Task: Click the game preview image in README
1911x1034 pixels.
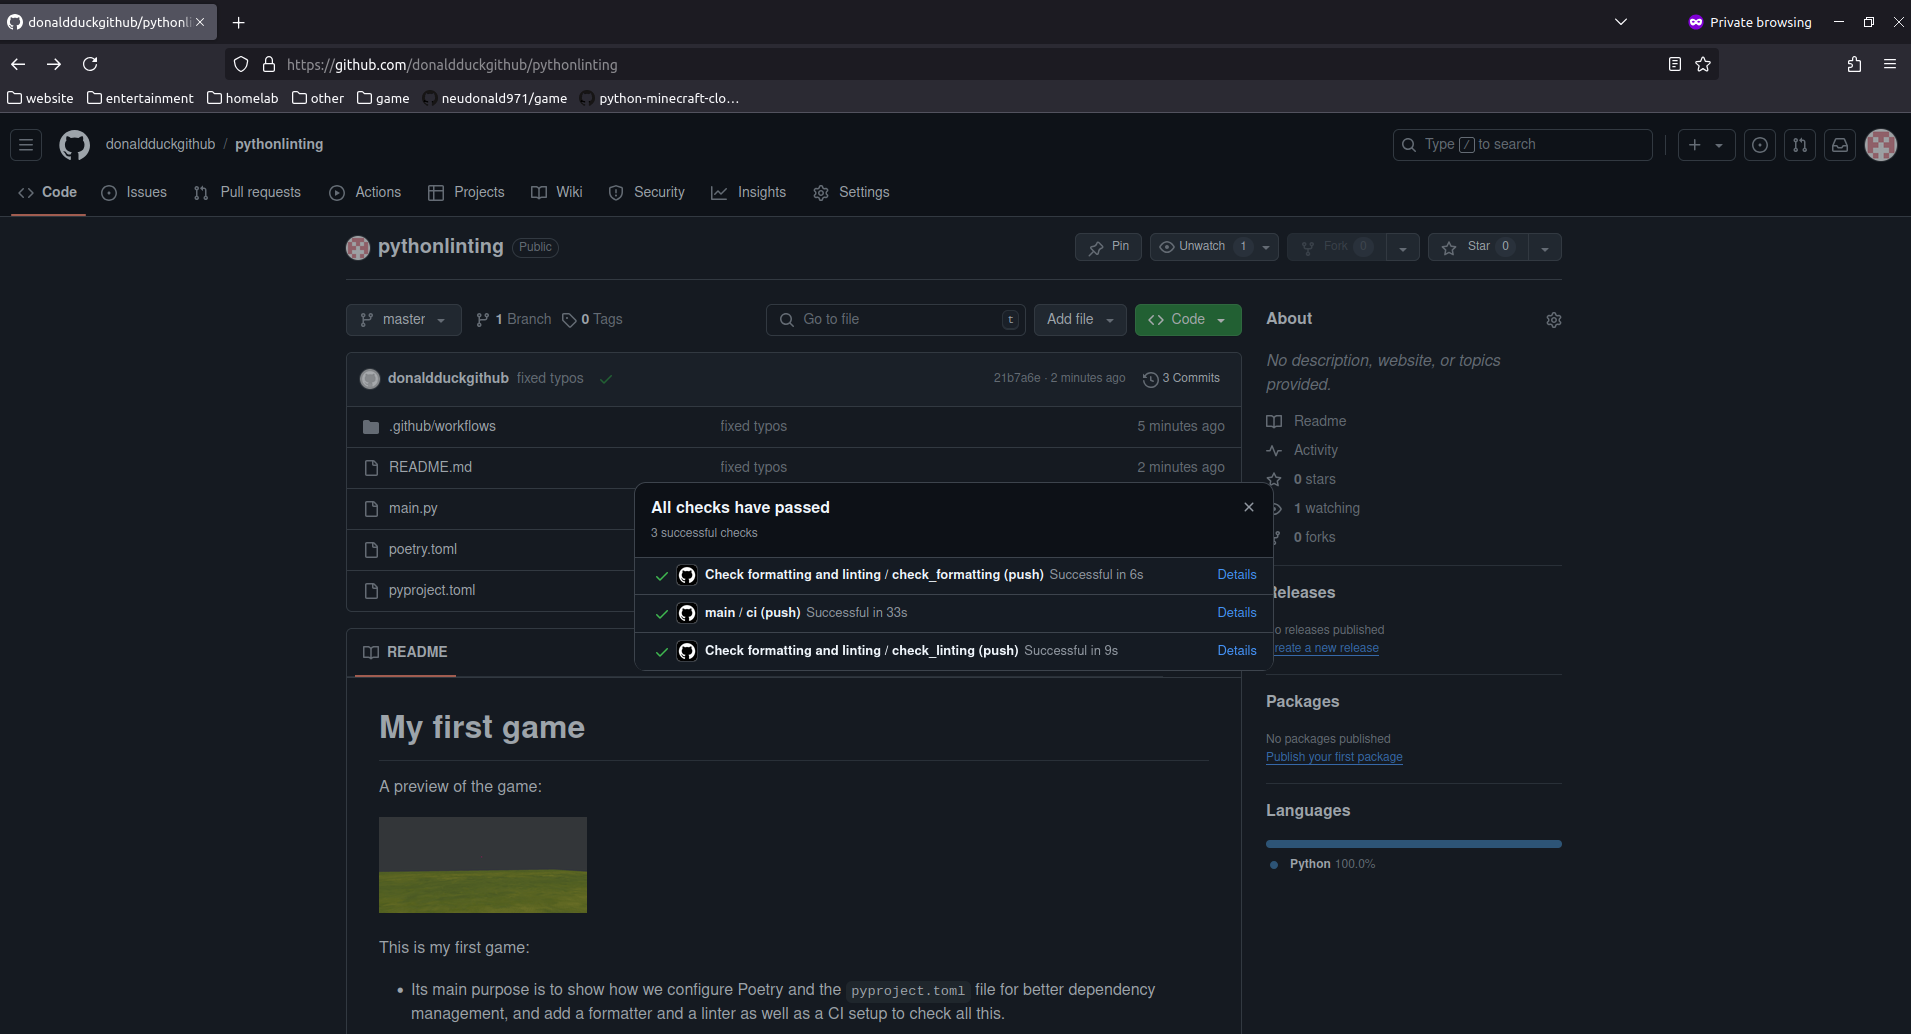Action: (x=483, y=865)
